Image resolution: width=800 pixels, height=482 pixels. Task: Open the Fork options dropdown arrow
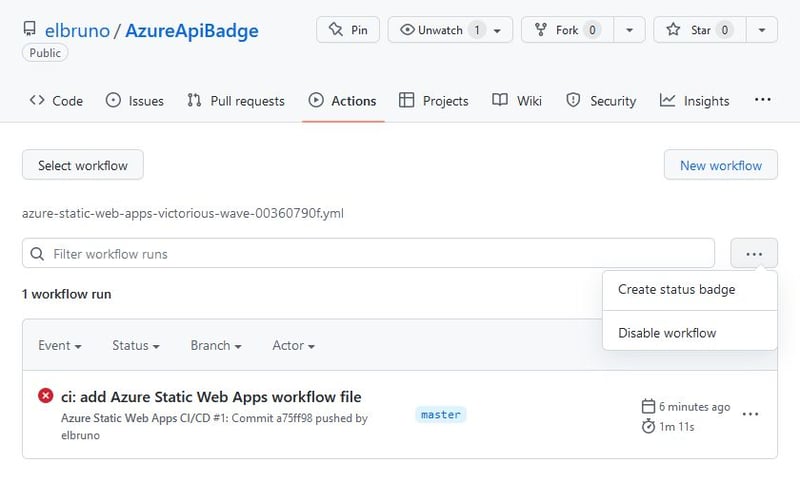(630, 30)
